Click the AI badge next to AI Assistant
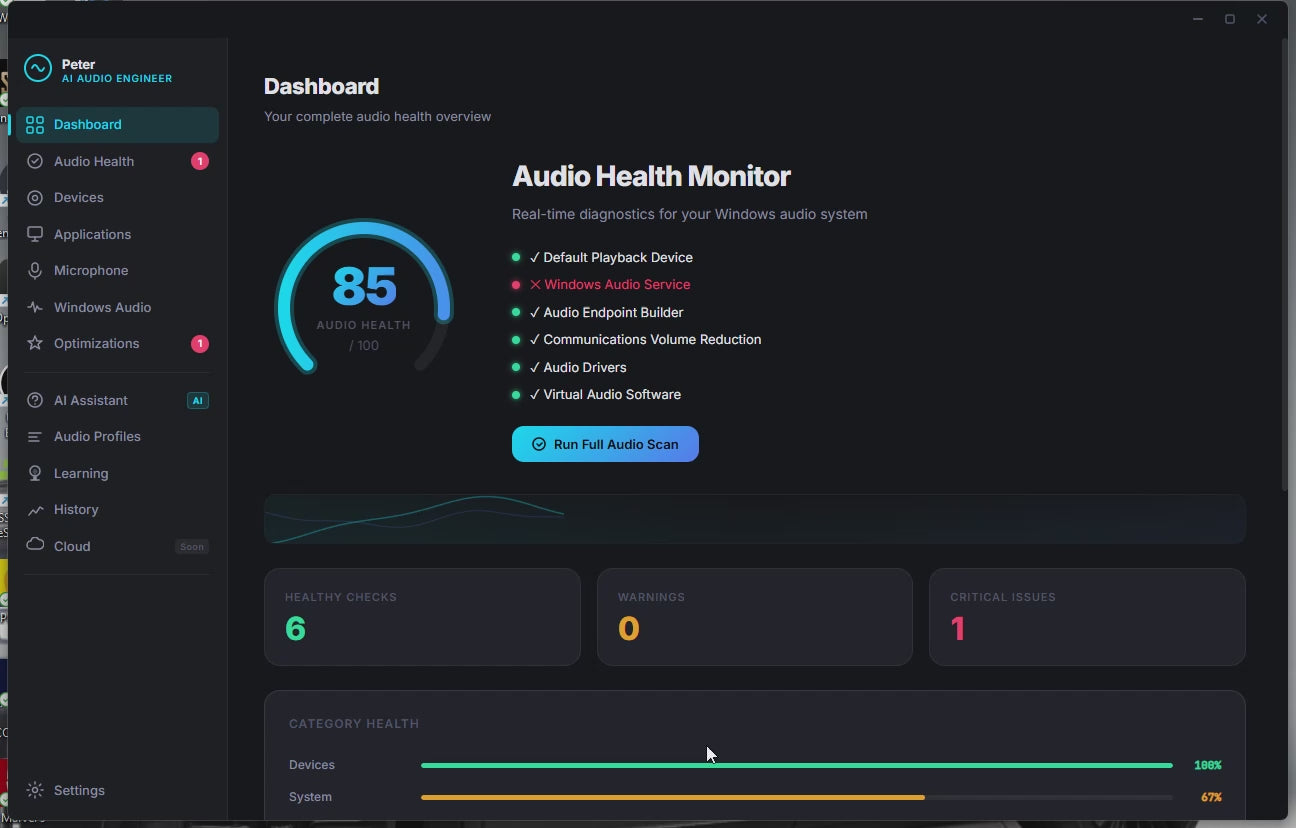 (198, 401)
